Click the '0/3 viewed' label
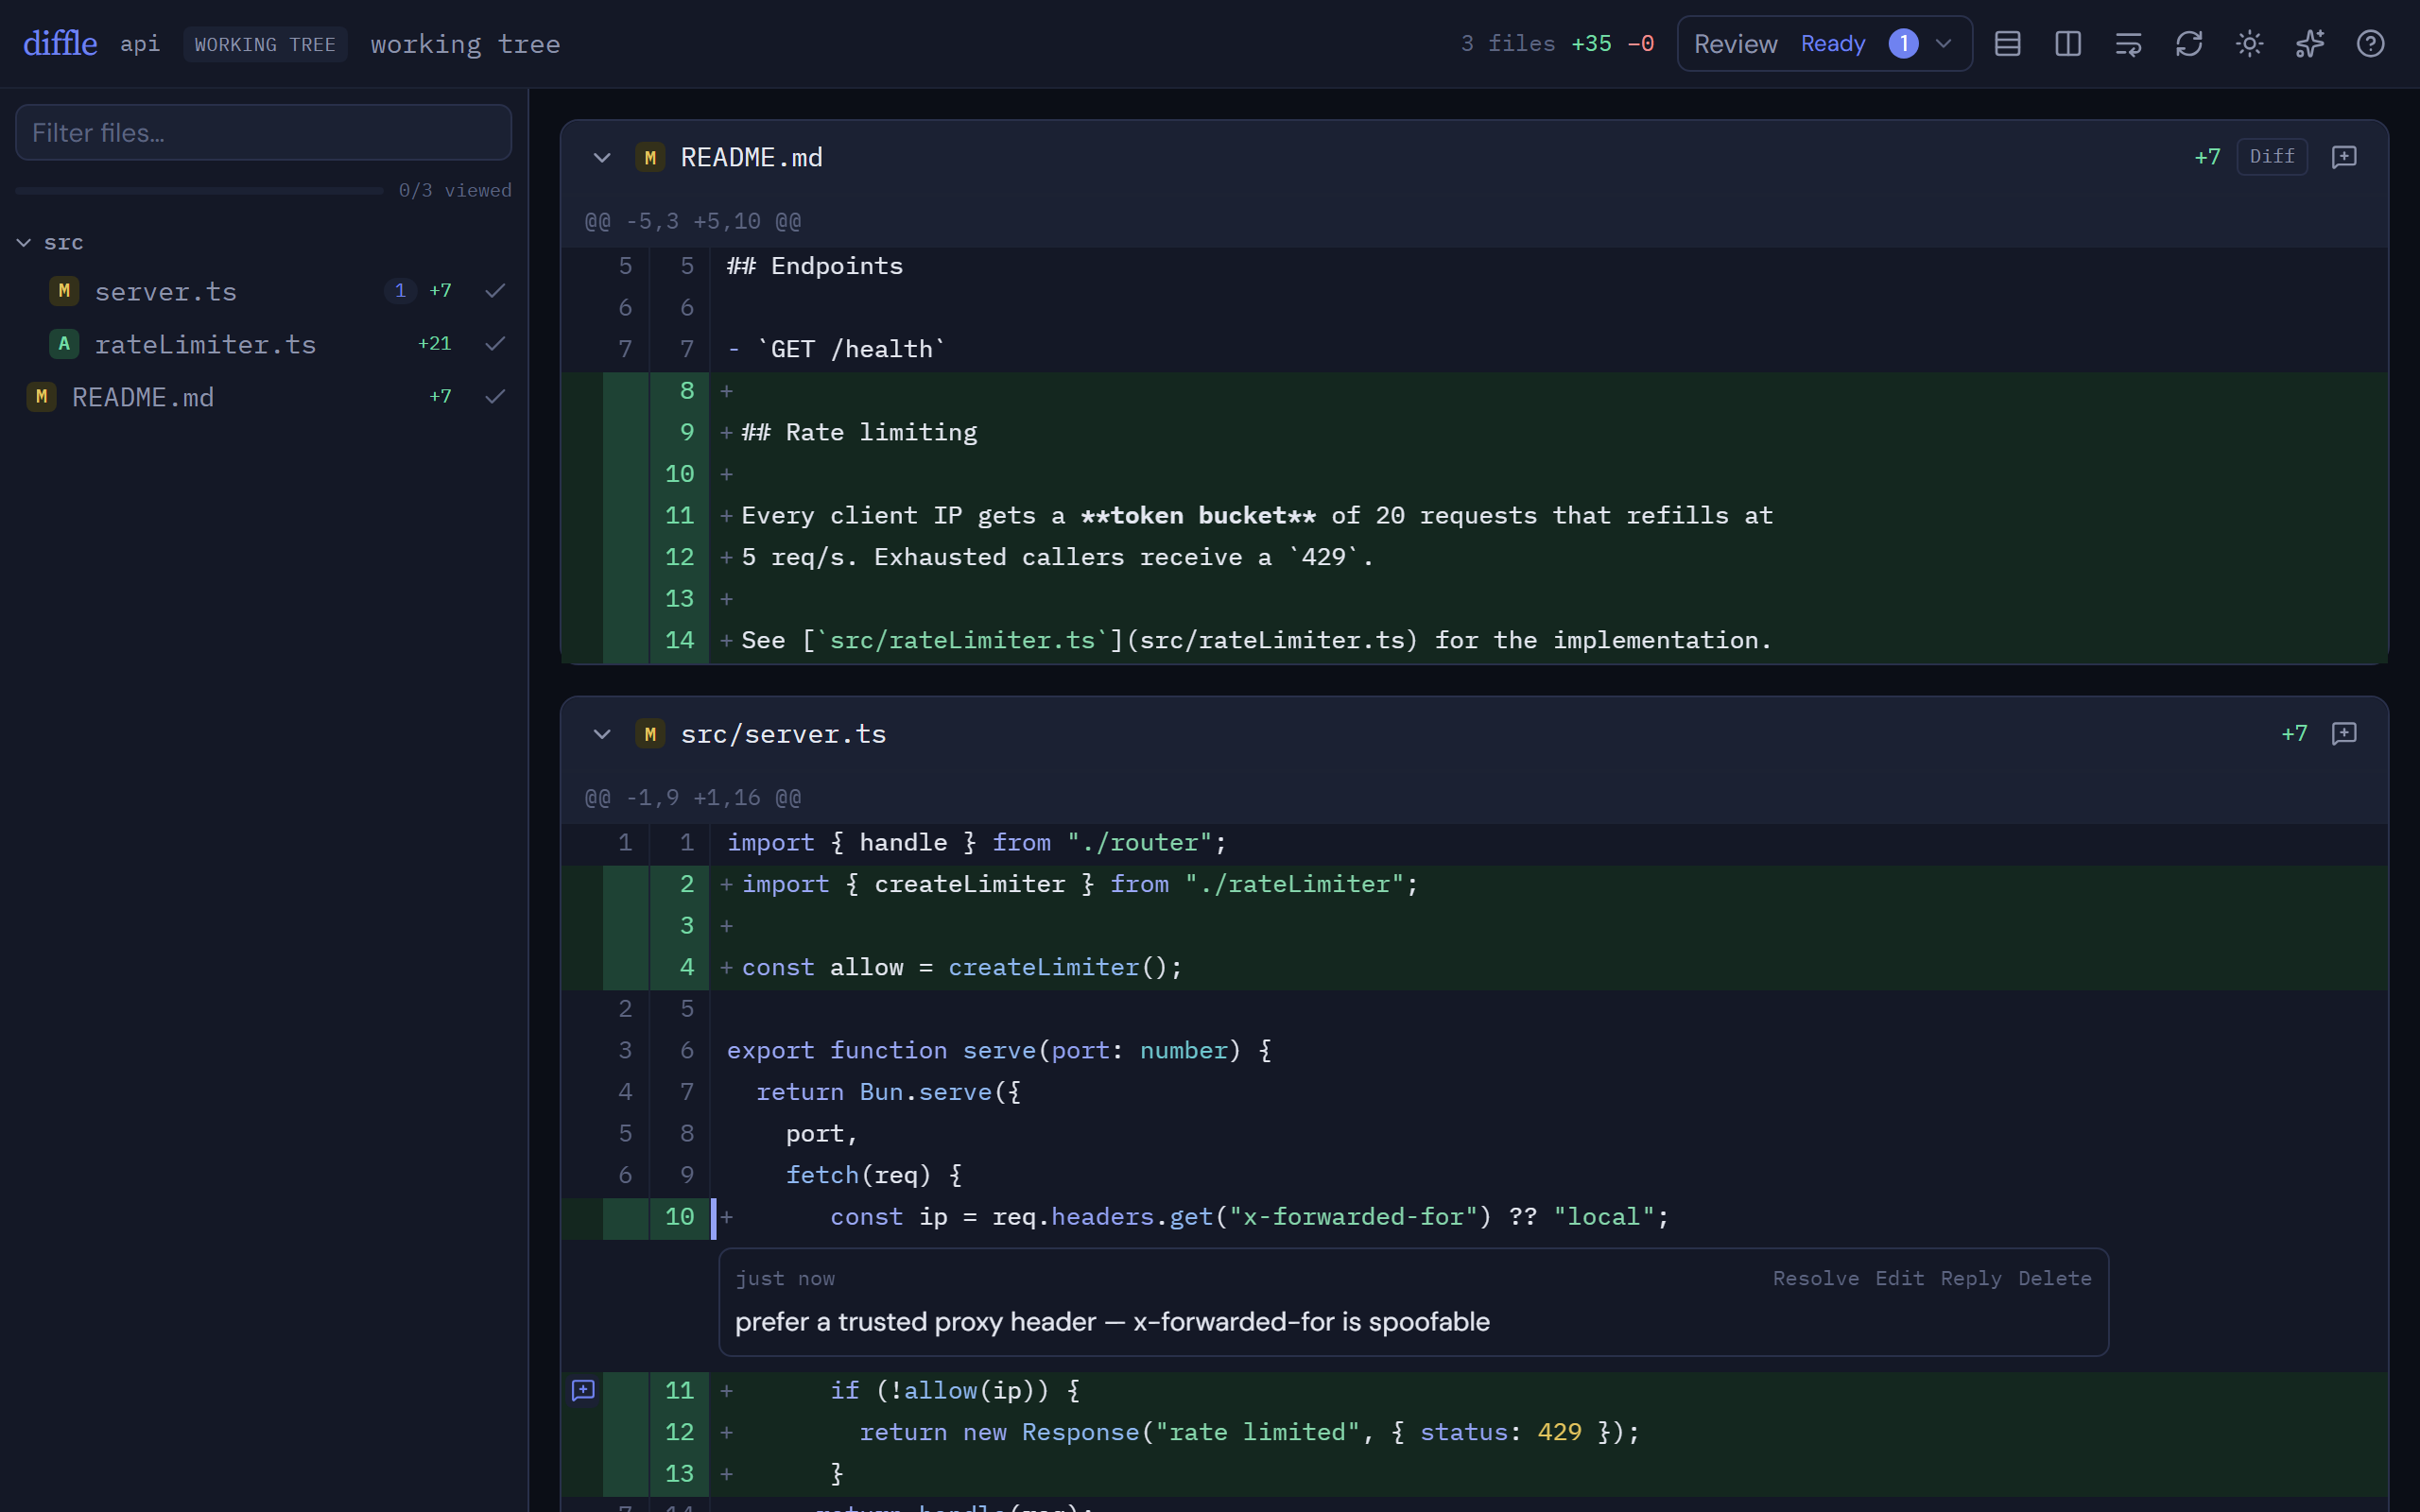The width and height of the screenshot is (2420, 1512). point(455,191)
